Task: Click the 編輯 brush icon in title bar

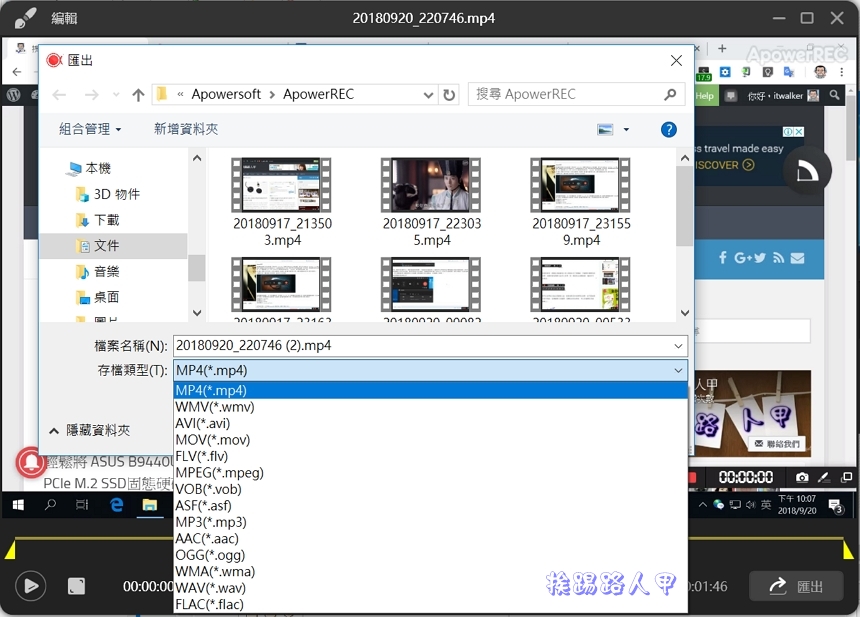Action: tap(25, 18)
